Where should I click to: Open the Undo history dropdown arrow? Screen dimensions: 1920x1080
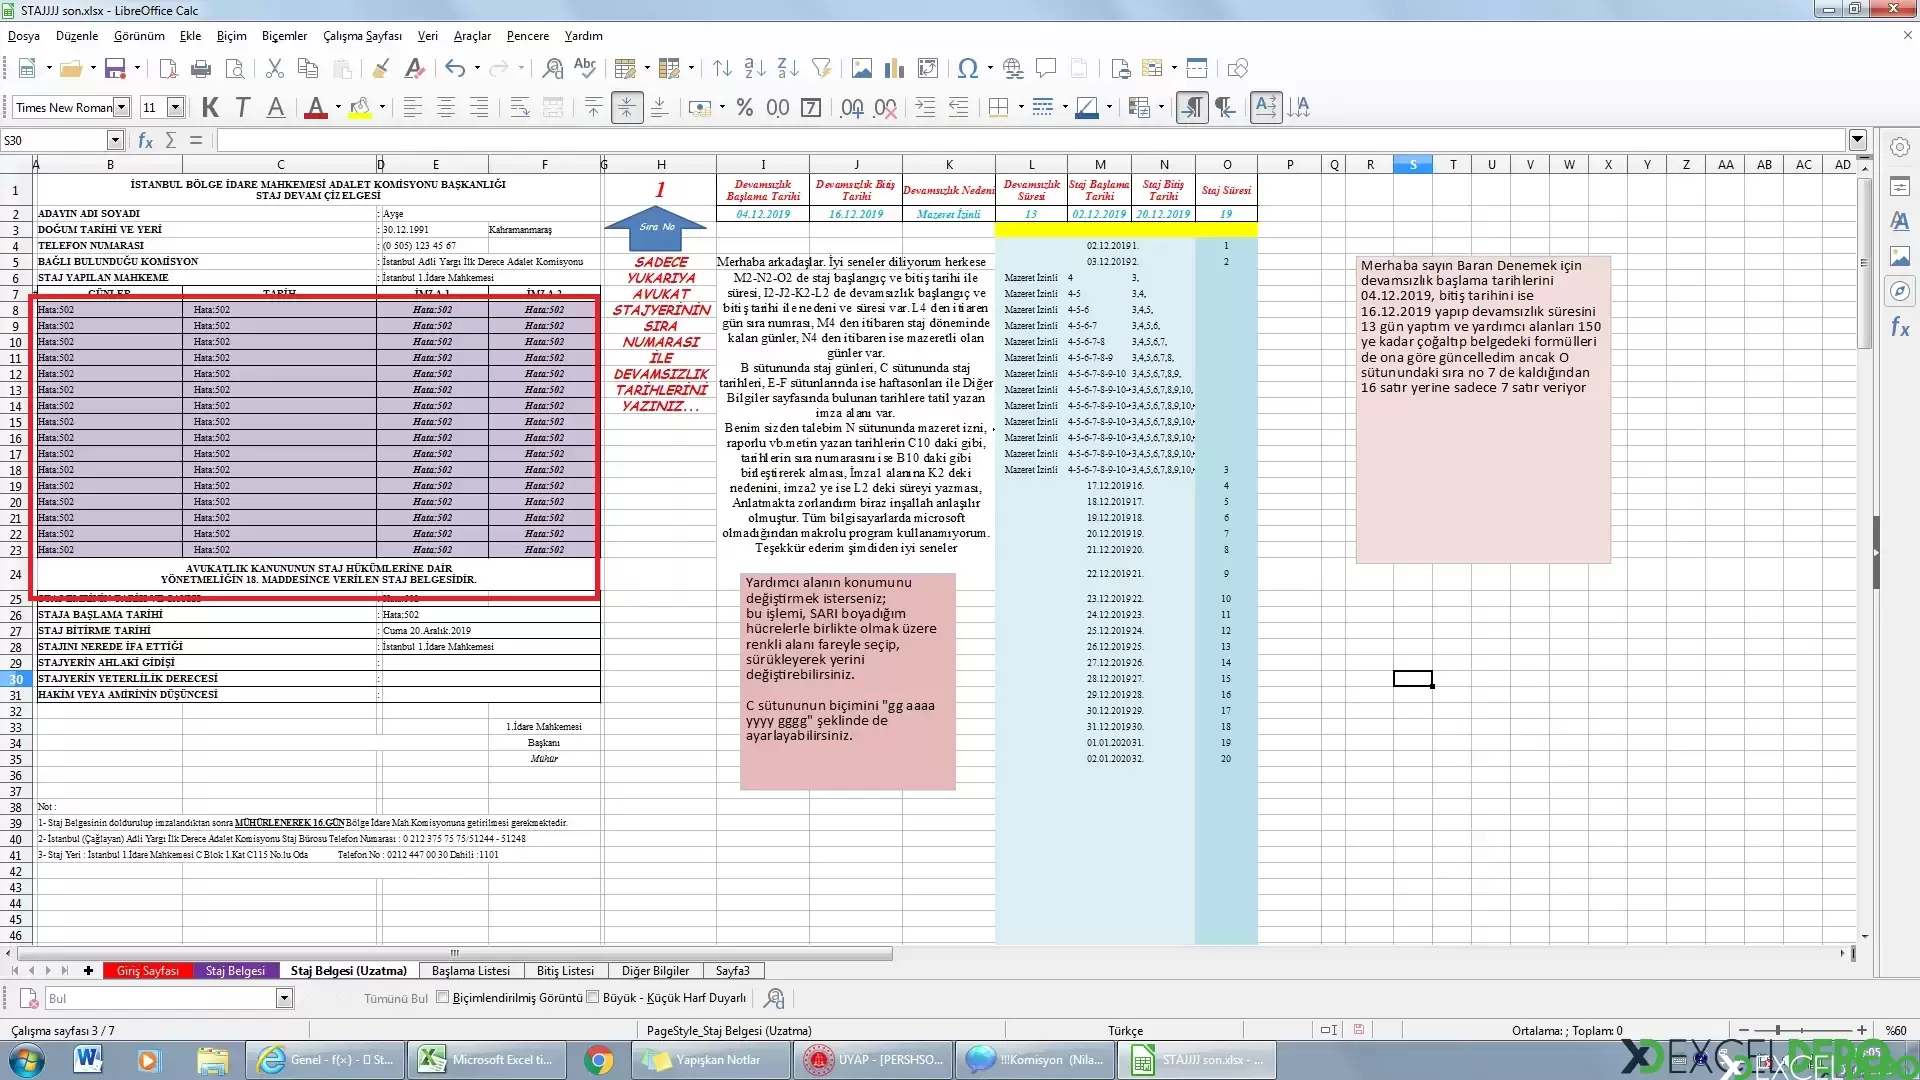pos(478,68)
